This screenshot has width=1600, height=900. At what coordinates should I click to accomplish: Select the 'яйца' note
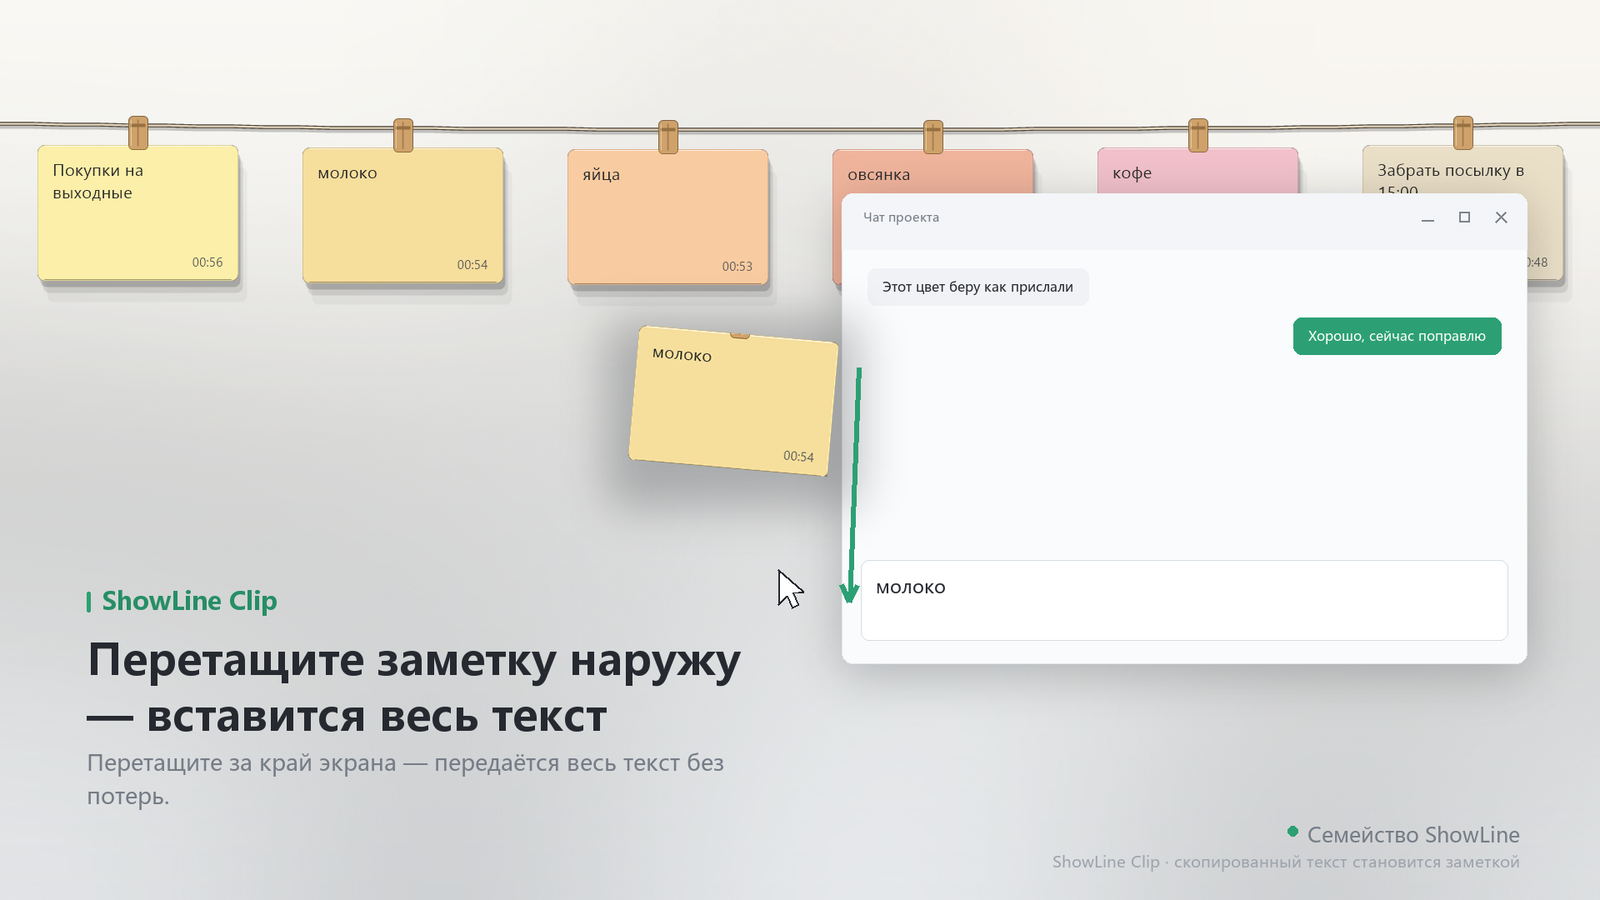click(x=668, y=217)
